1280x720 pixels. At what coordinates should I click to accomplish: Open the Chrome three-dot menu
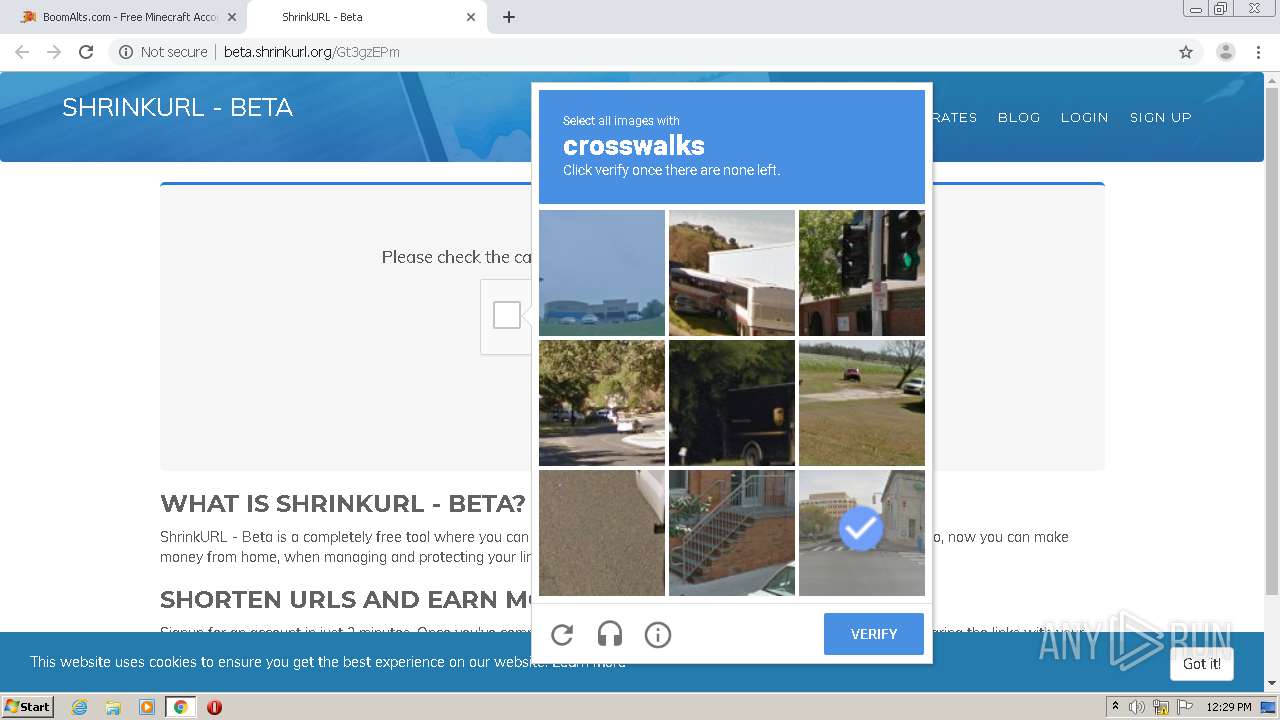pyautogui.click(x=1258, y=52)
